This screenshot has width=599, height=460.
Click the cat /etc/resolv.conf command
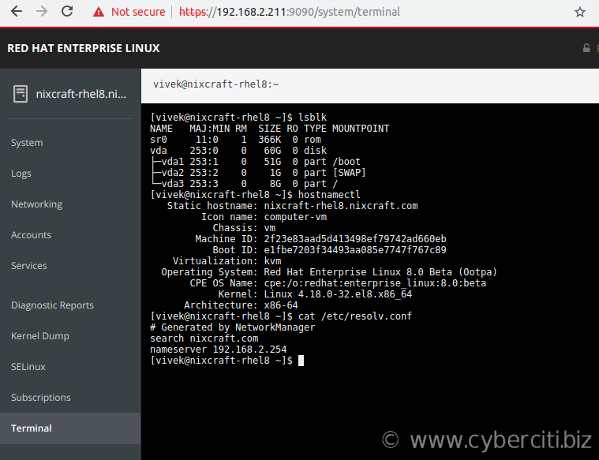pos(355,316)
